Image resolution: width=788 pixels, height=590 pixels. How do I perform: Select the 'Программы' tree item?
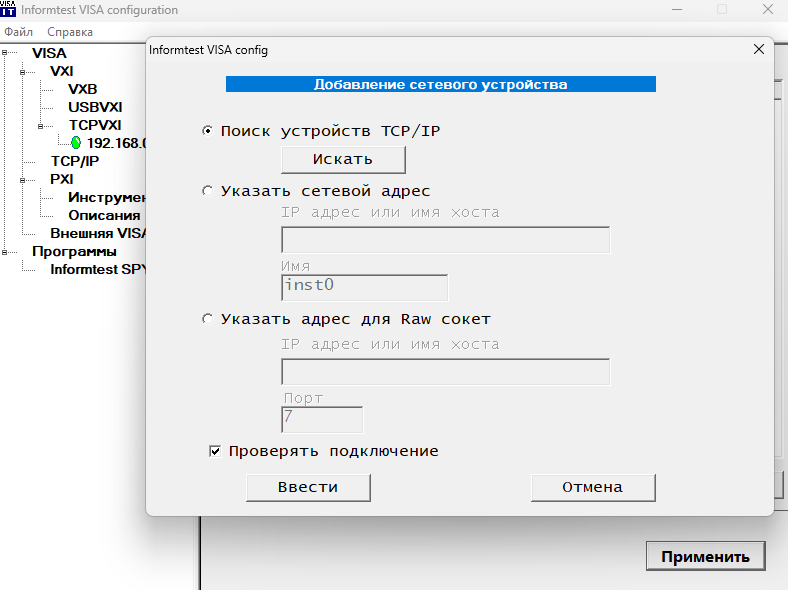[x=74, y=251]
